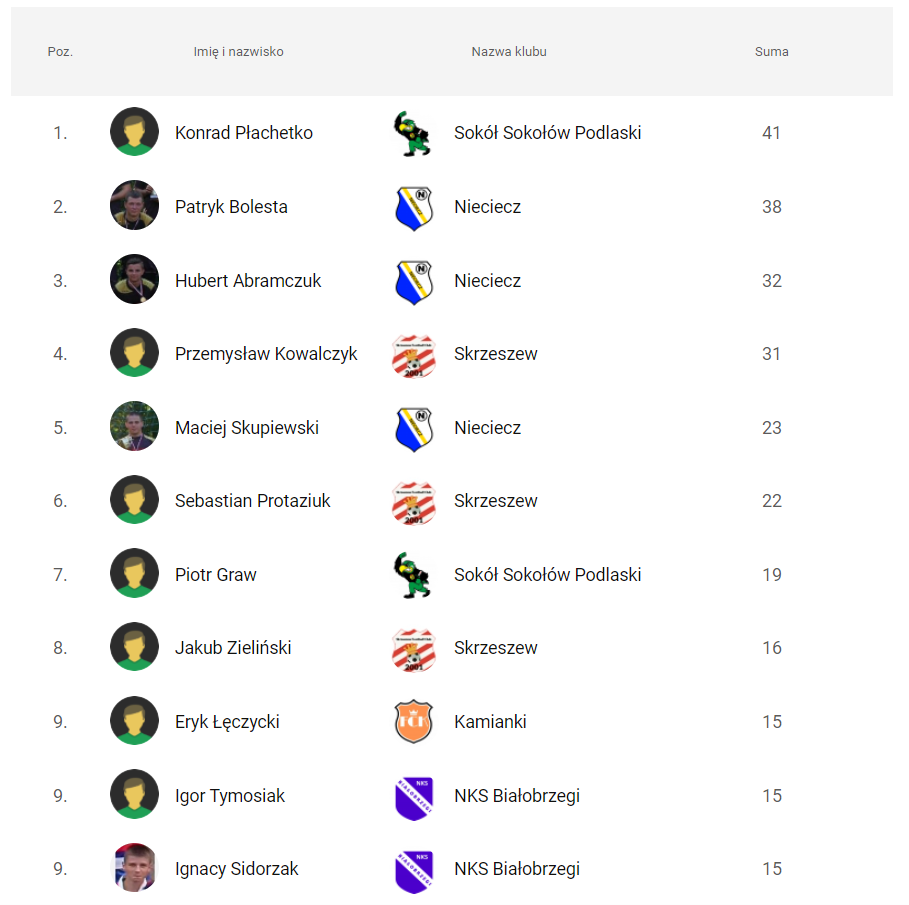Screen dimensions: 909x905
Task: Click Konrad Płachetko's default avatar icon
Action: pos(134,132)
